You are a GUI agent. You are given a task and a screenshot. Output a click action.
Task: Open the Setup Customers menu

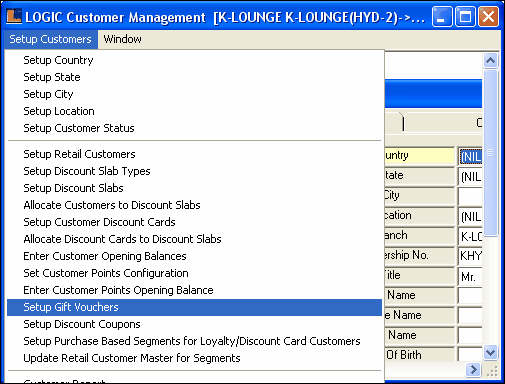click(51, 39)
